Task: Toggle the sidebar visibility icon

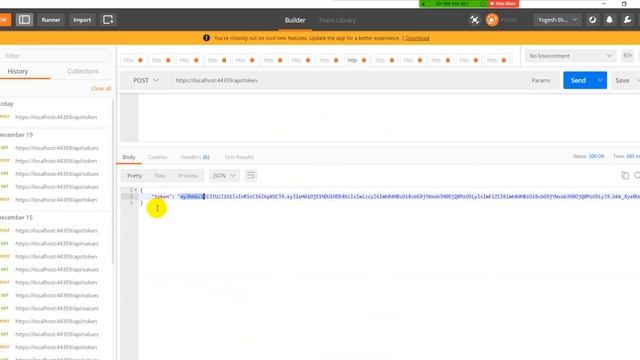Action: click(24, 20)
